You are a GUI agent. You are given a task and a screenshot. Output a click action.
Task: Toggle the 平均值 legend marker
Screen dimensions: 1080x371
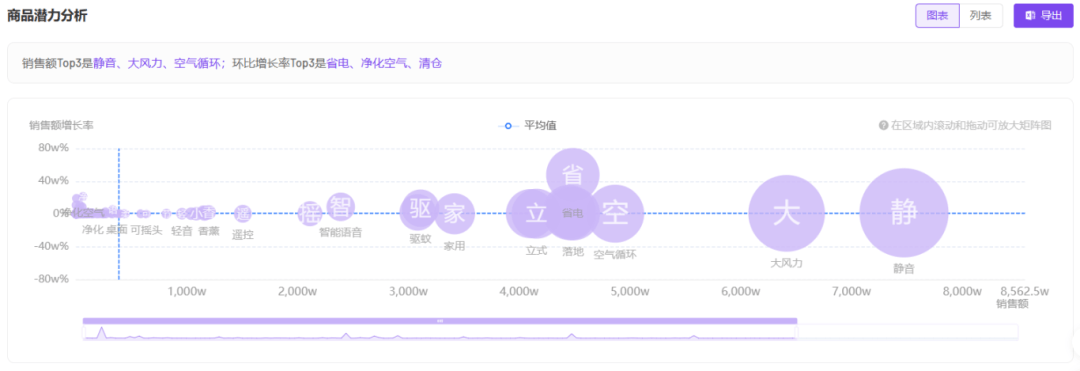(x=508, y=125)
